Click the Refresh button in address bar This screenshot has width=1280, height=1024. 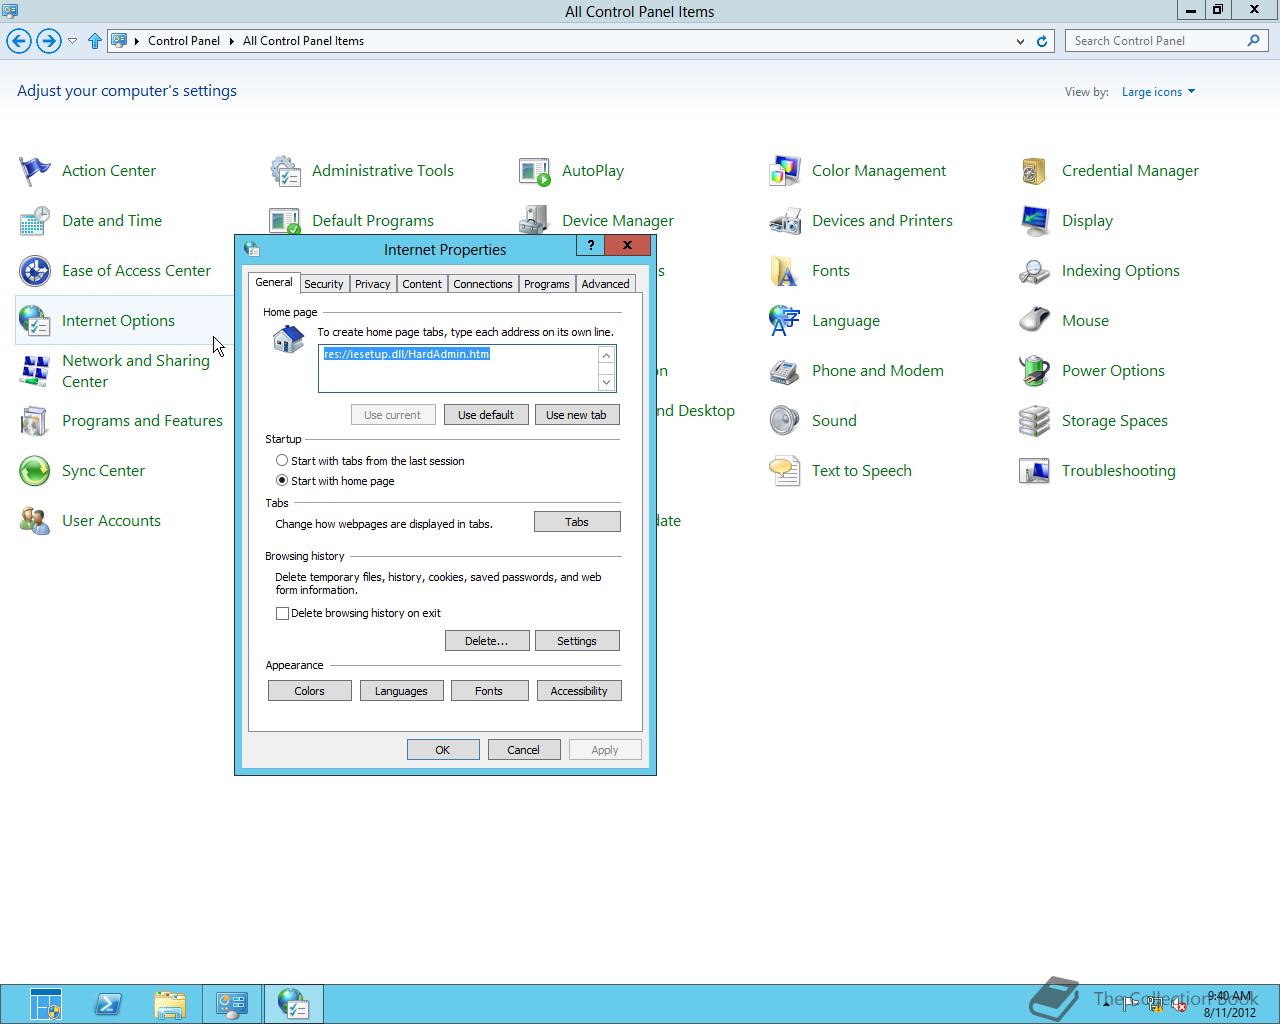1042,41
